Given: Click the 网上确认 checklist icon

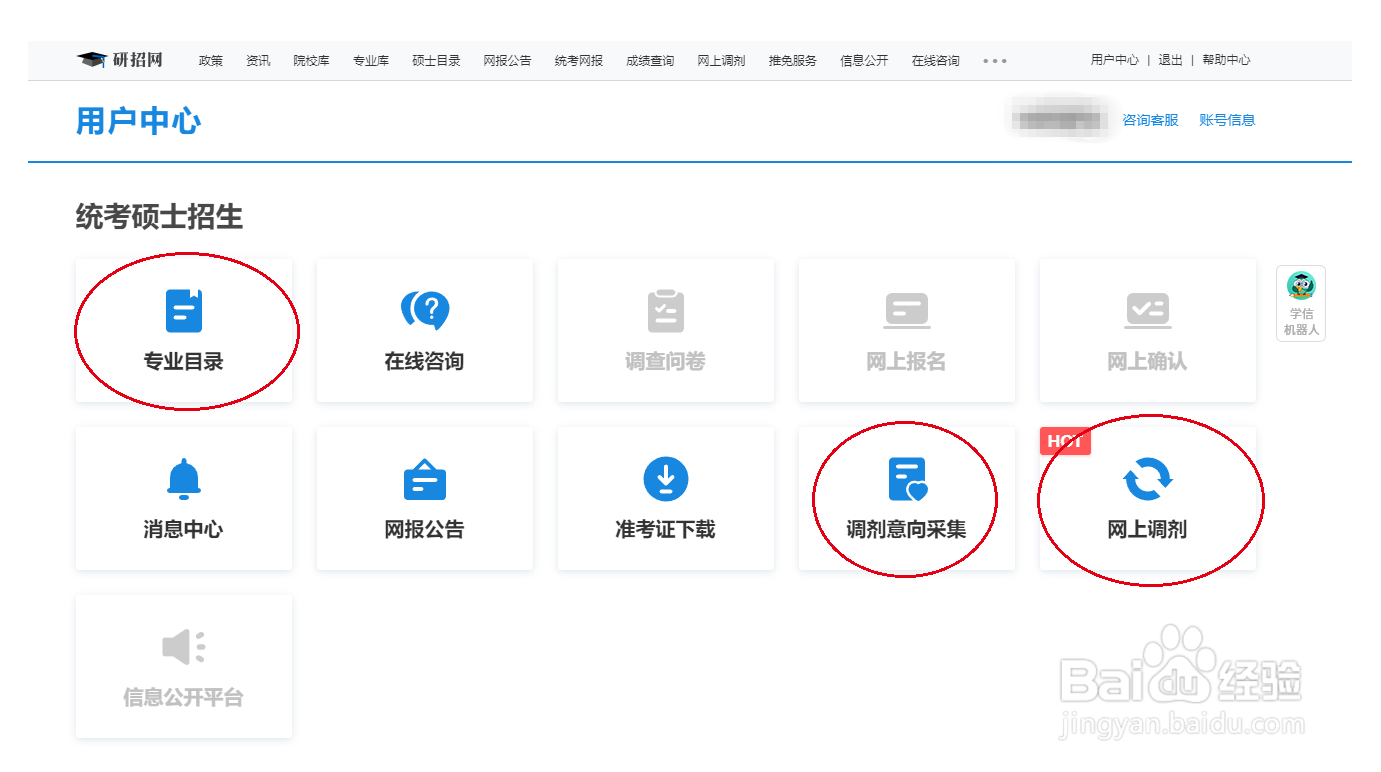Looking at the screenshot, I should pyautogui.click(x=1148, y=311).
